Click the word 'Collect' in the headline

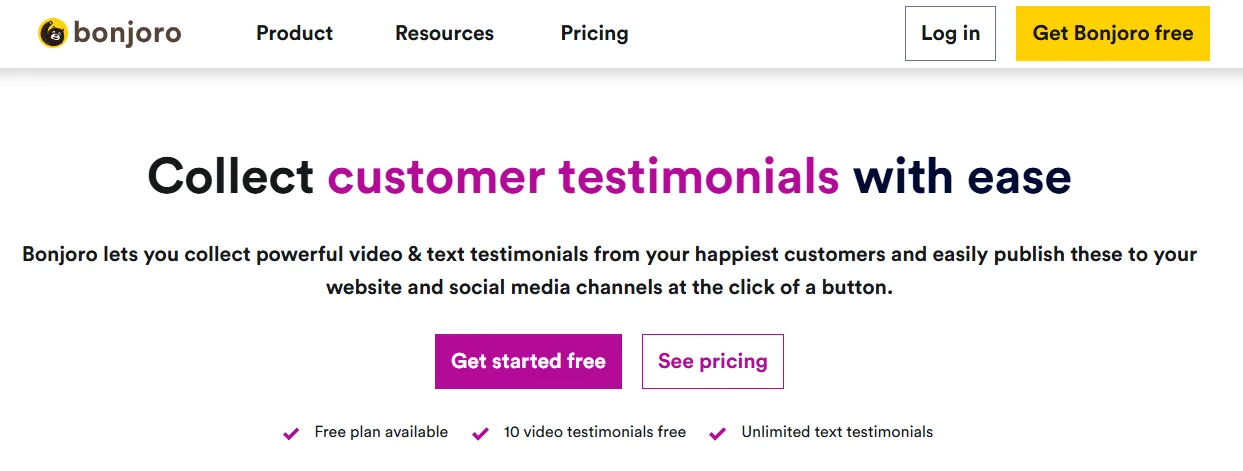pos(231,177)
